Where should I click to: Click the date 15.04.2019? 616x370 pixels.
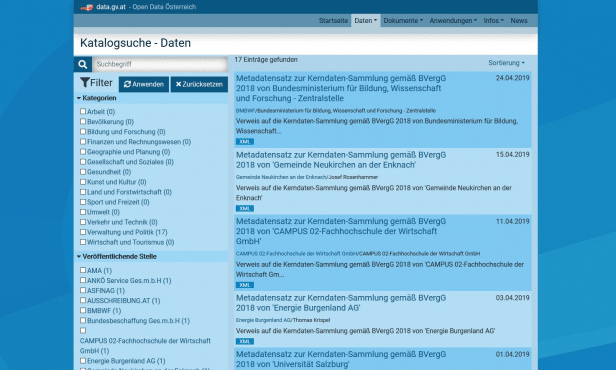coord(512,154)
